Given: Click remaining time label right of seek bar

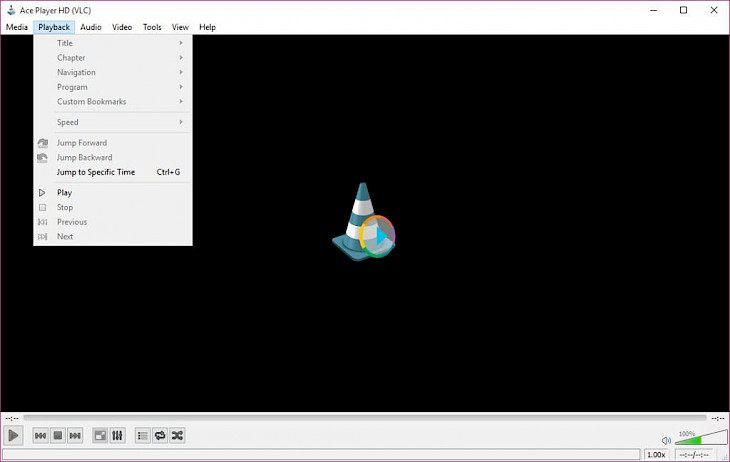Looking at the screenshot, I should click(x=718, y=418).
